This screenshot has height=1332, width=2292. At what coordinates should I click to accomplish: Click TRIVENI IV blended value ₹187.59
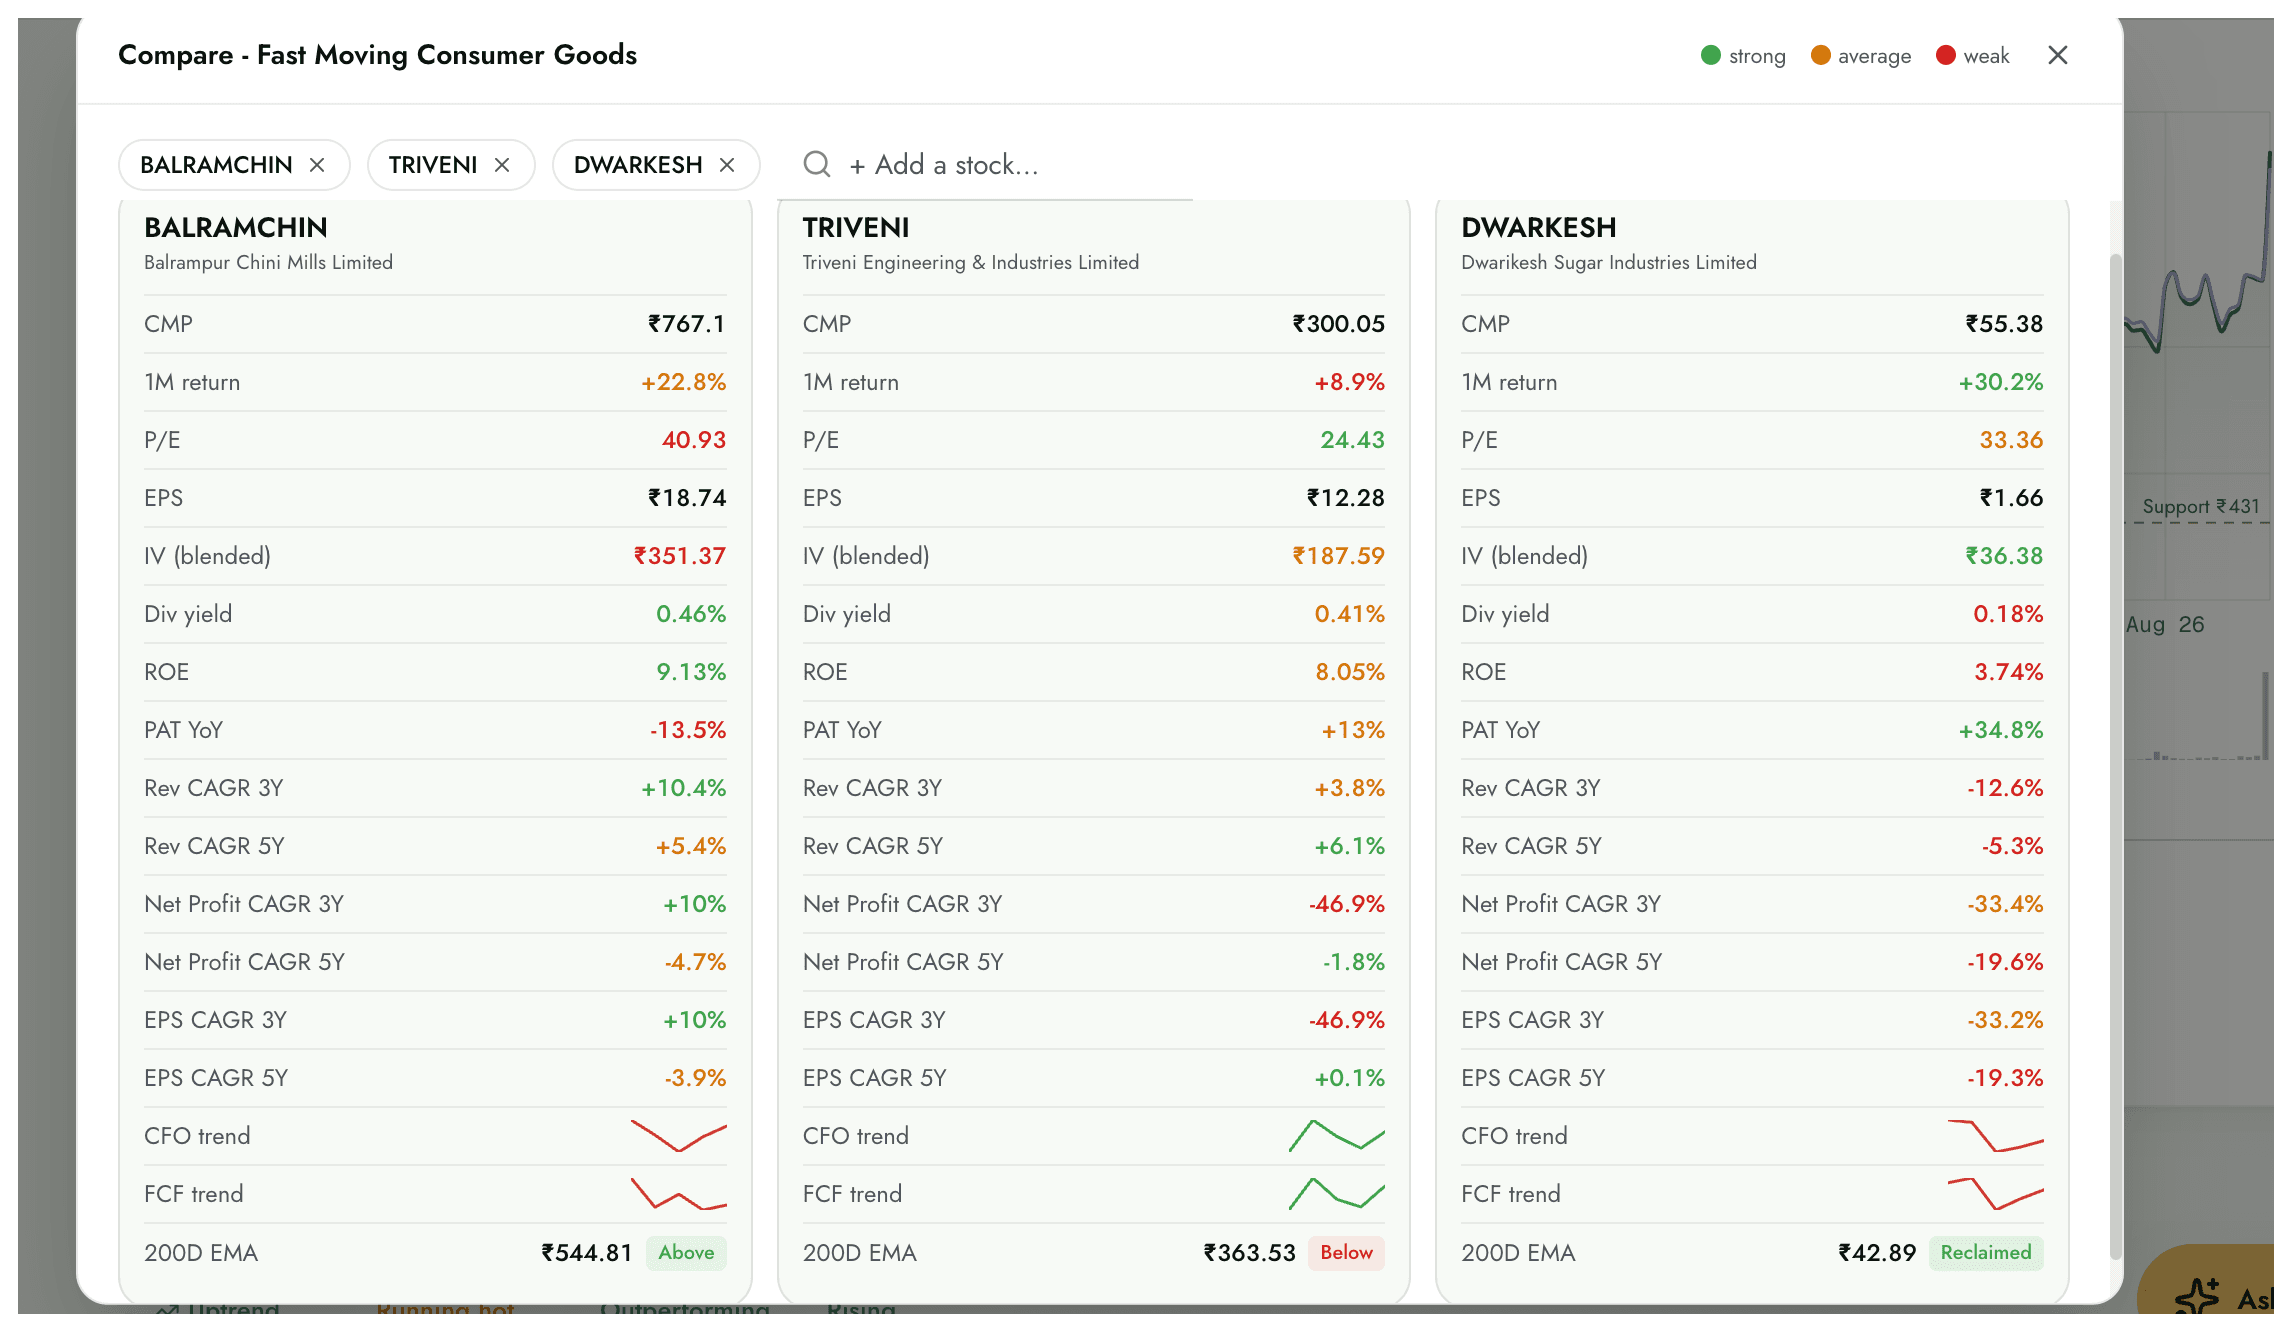[x=1338, y=556]
